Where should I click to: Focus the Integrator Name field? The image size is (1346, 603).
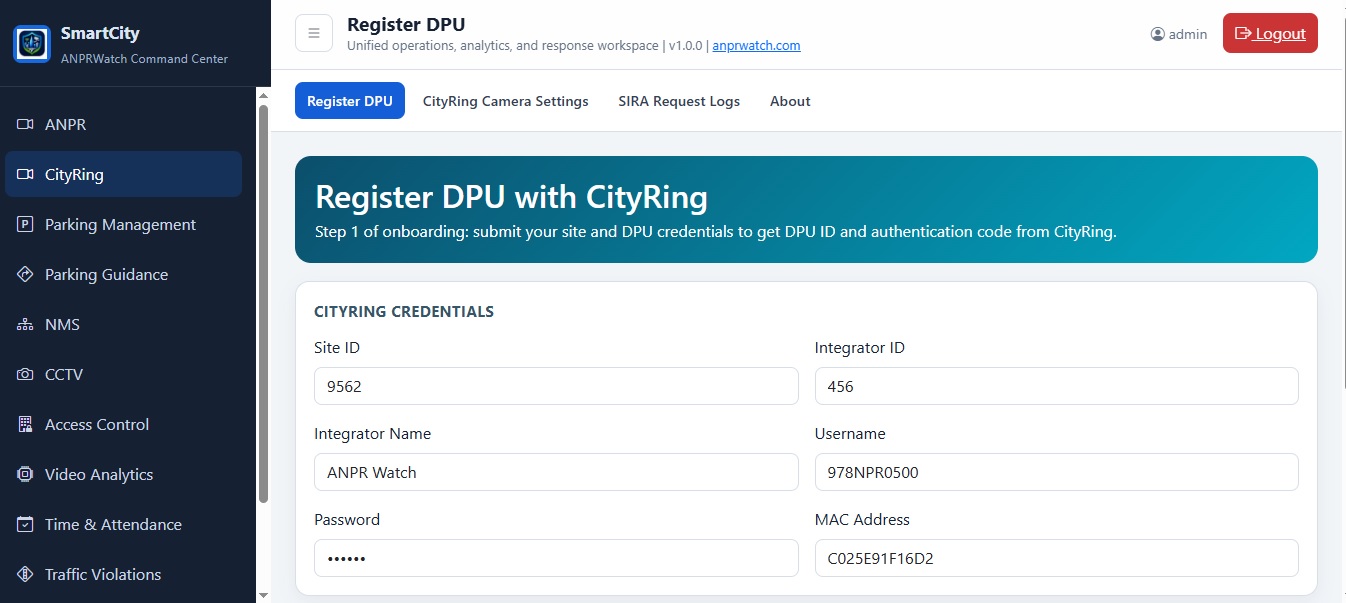tap(556, 472)
